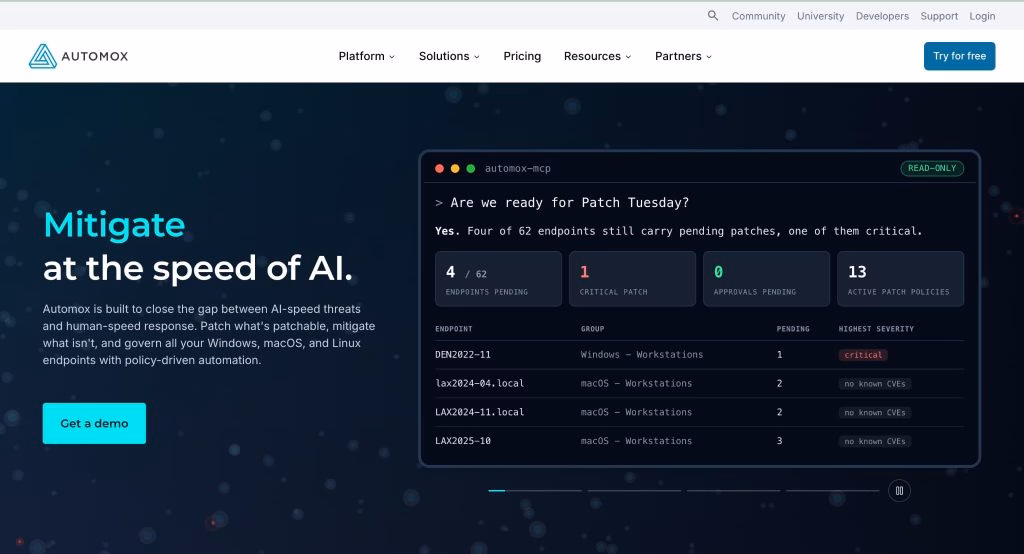Click the 'Are we ready for Patch Tuesday?' prompt

click(569, 203)
